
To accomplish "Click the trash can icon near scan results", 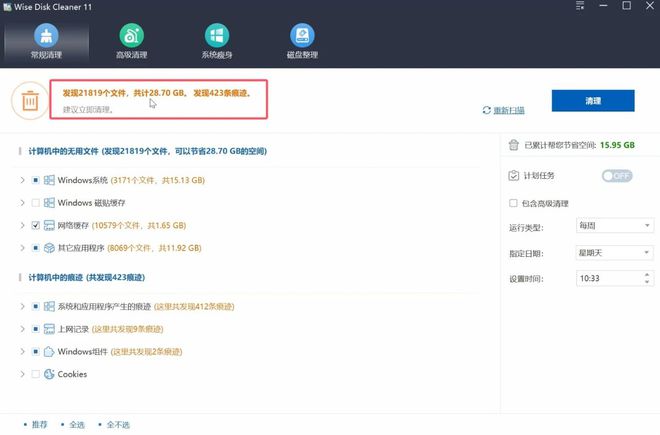I will click(28, 100).
